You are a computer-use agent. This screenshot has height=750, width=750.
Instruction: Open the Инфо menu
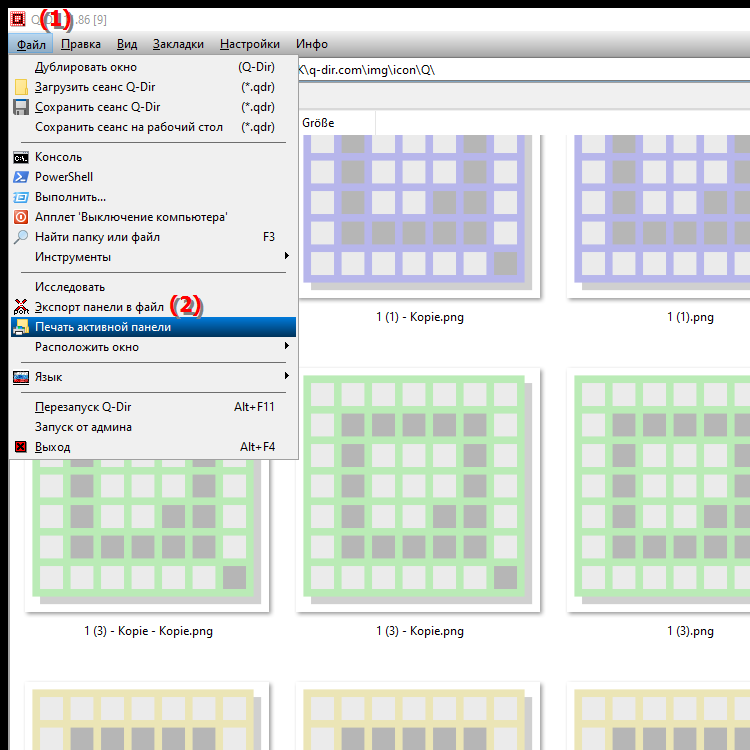click(x=311, y=44)
